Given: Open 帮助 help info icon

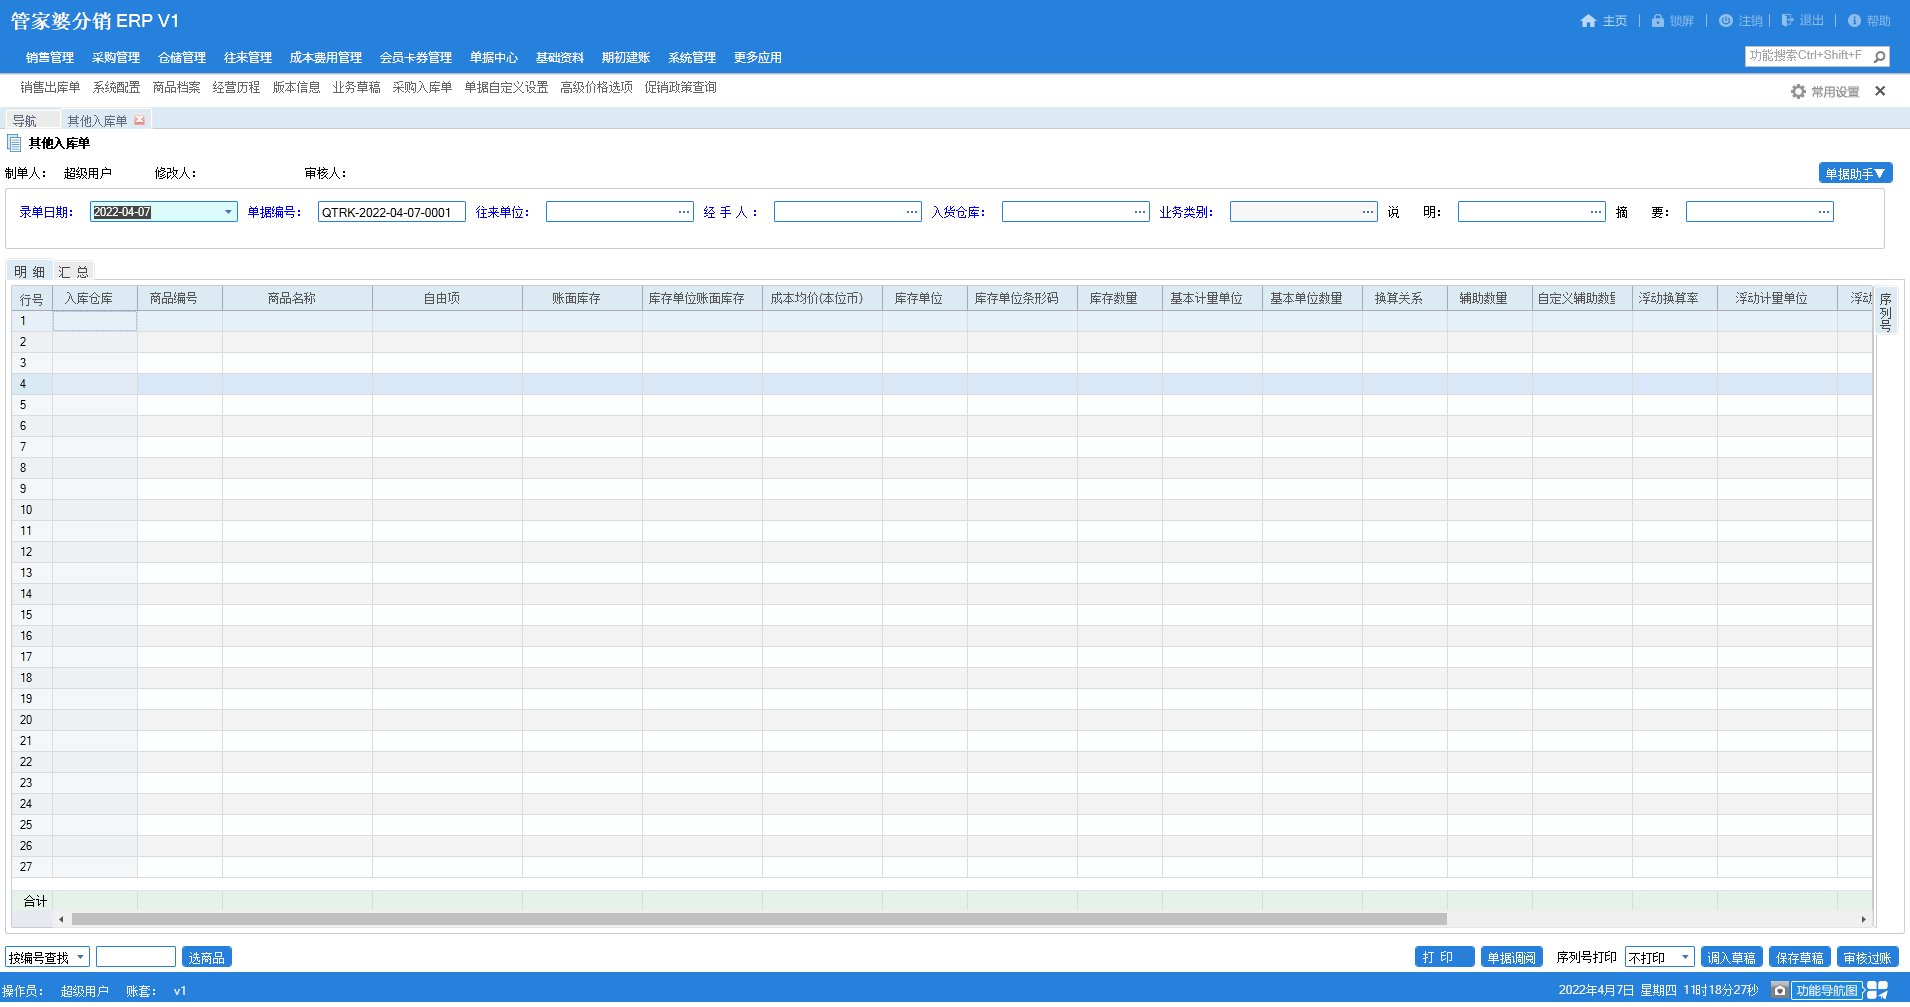Looking at the screenshot, I should [1854, 21].
